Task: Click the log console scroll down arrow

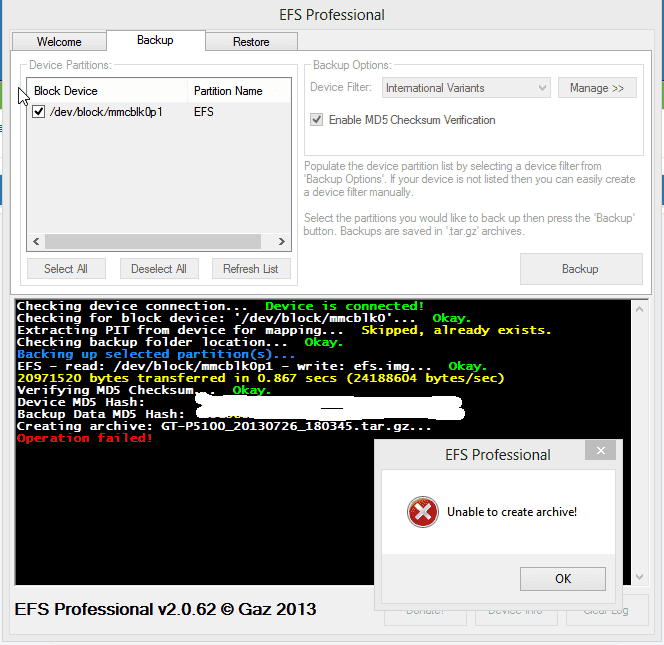Action: tap(639, 577)
